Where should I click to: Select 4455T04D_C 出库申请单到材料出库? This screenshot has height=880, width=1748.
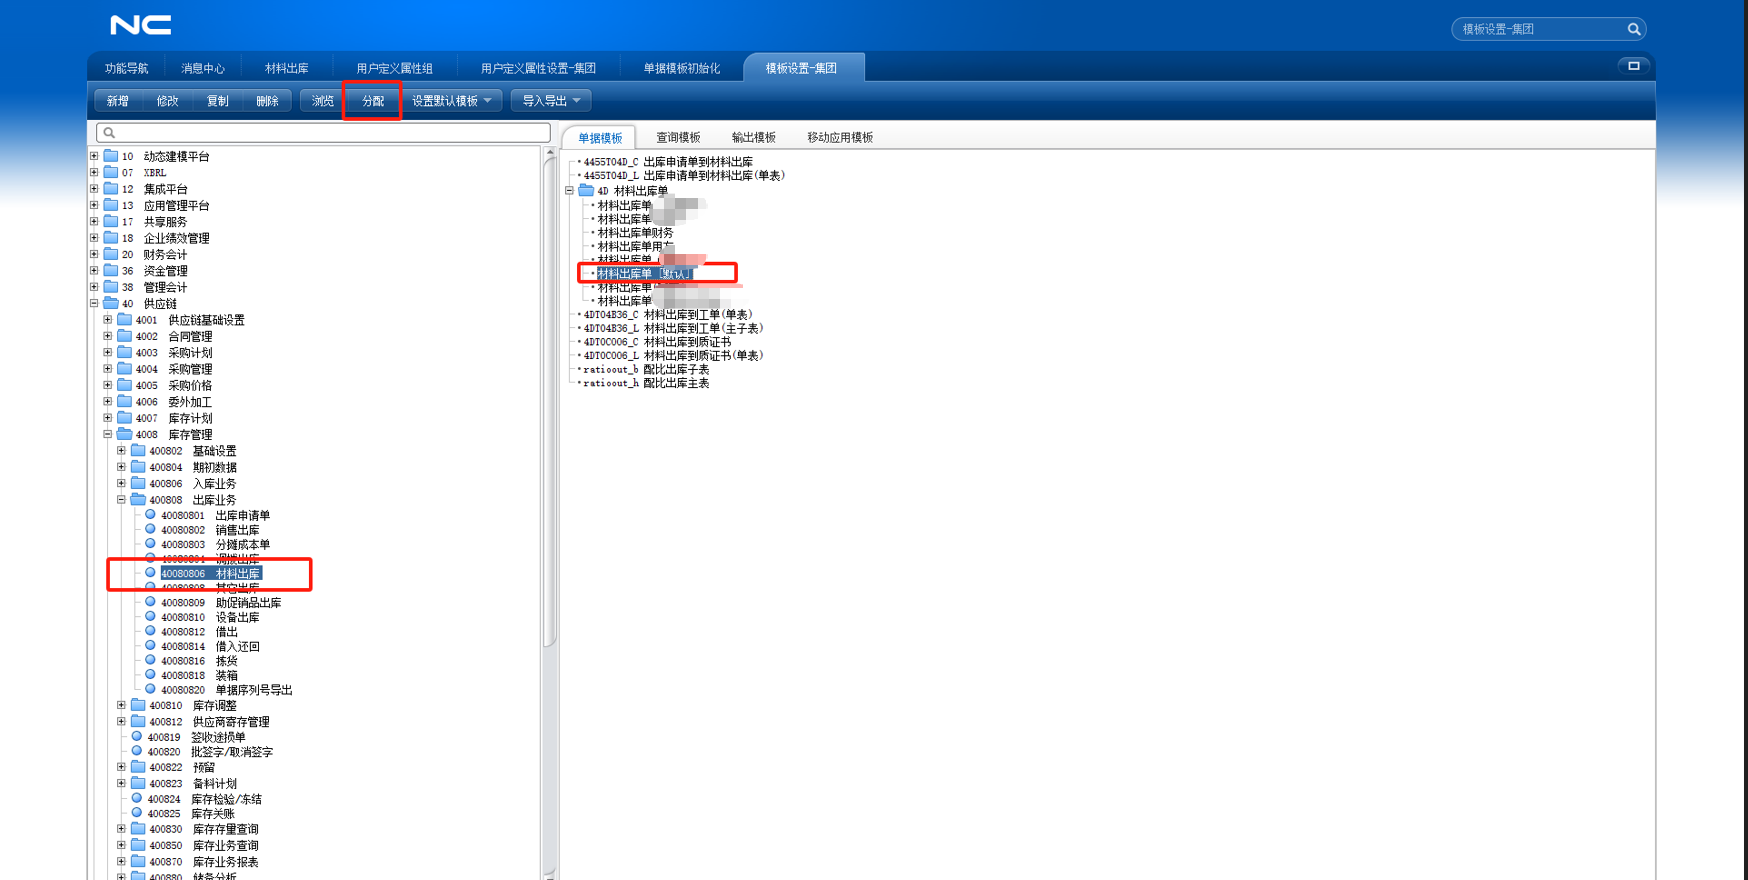pyautogui.click(x=668, y=162)
